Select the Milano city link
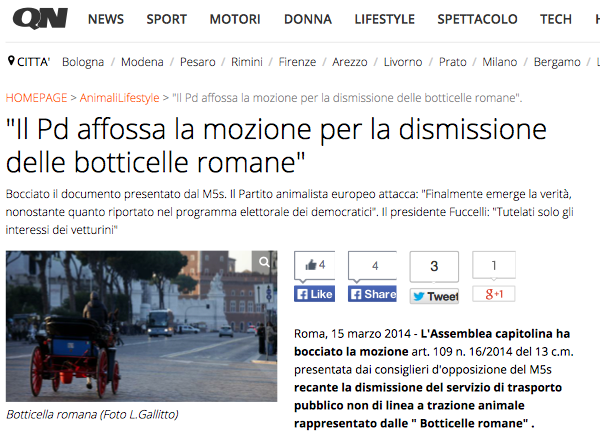 (500, 62)
